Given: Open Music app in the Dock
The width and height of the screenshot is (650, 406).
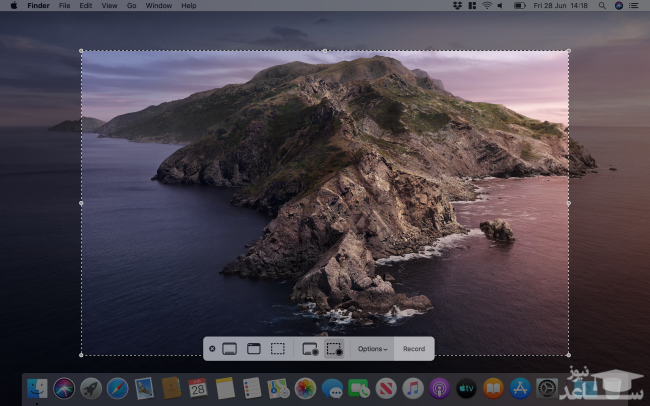Looking at the screenshot, I should pos(412,387).
